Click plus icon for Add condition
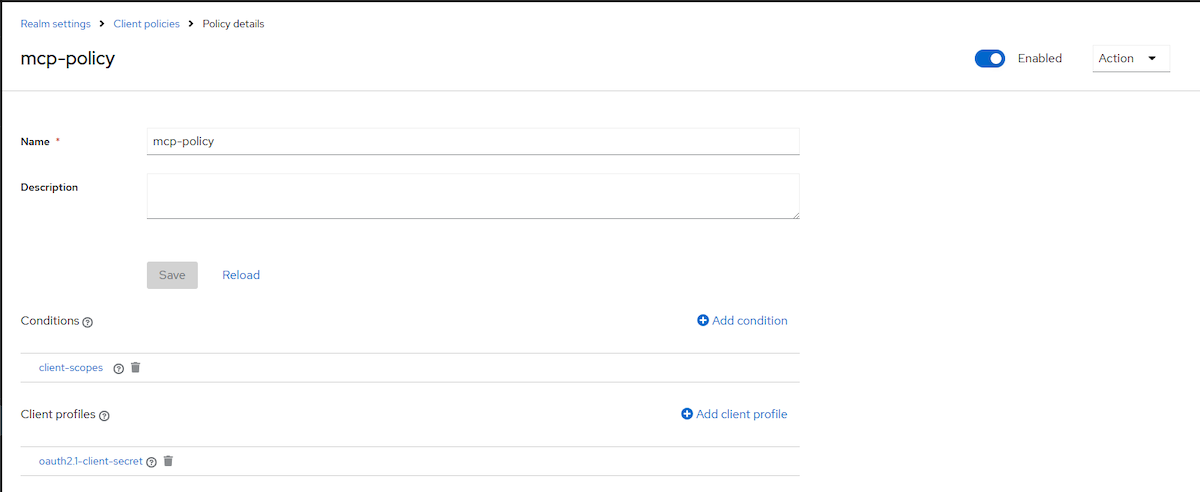The image size is (1200, 492). (703, 321)
